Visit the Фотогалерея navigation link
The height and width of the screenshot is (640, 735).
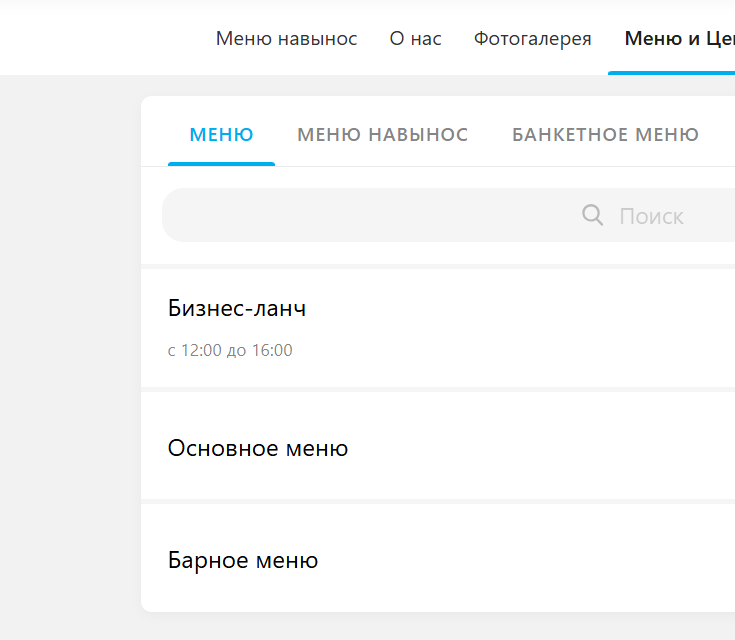click(x=532, y=38)
